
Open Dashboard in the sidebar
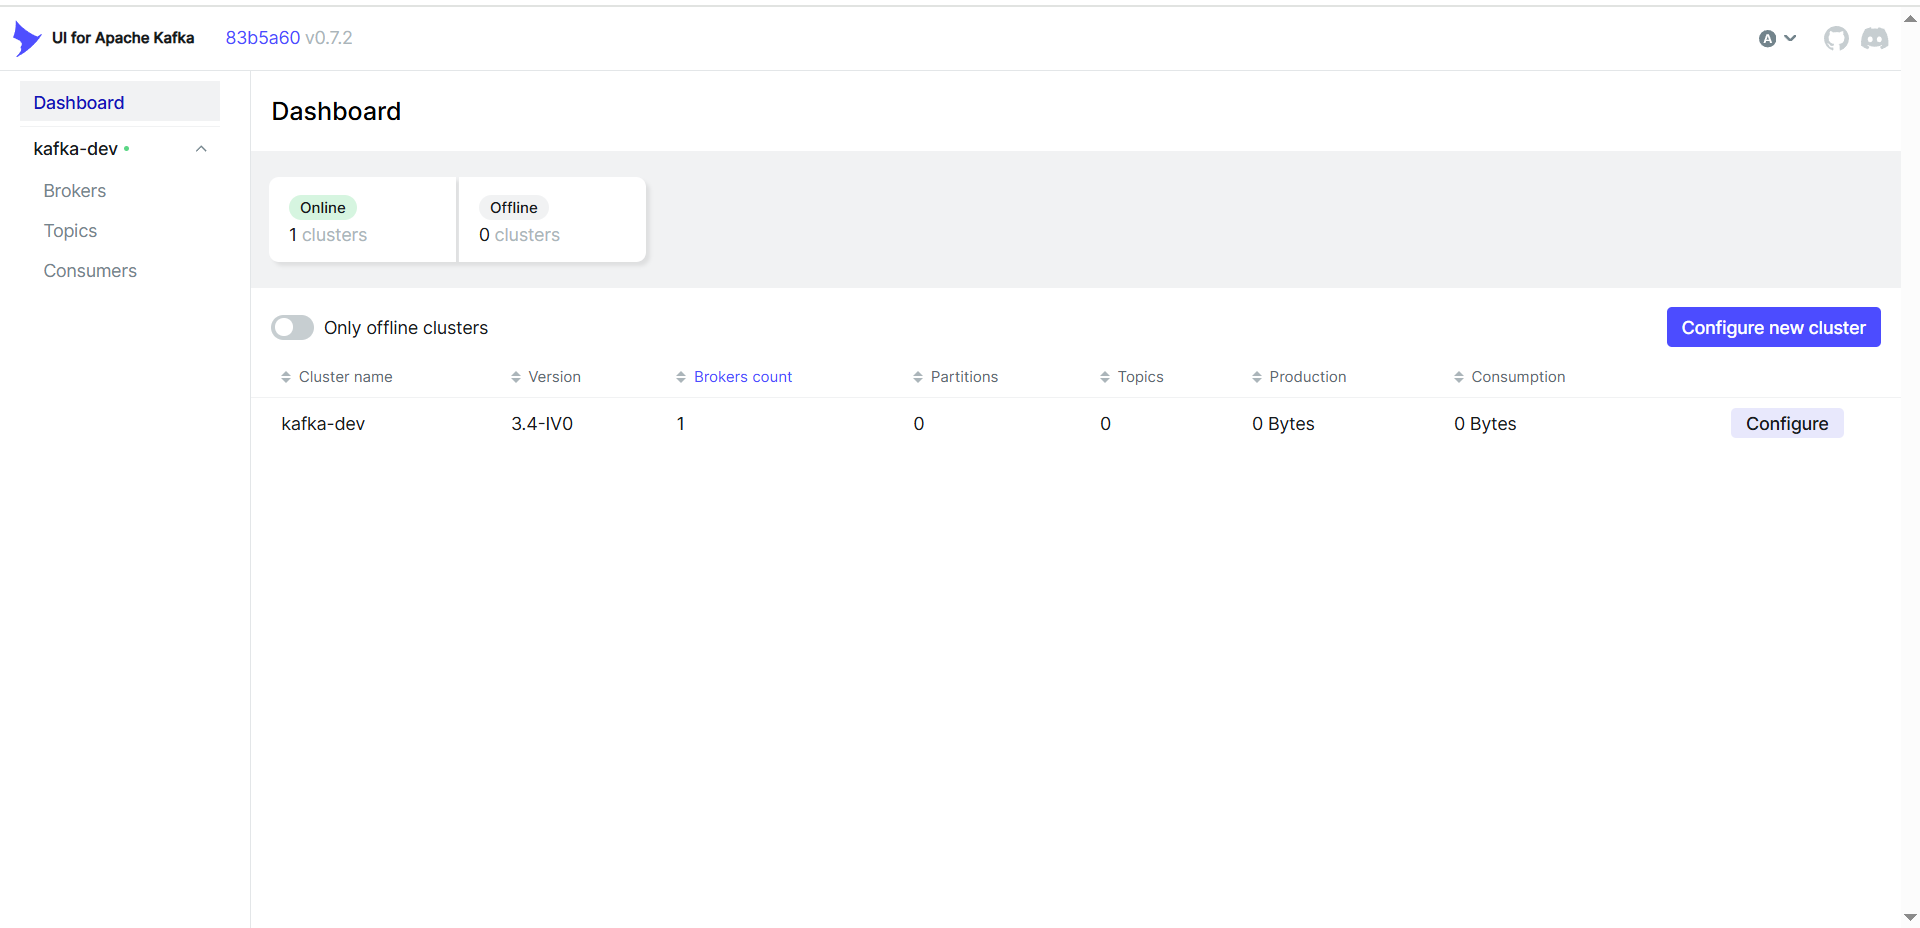click(x=120, y=102)
